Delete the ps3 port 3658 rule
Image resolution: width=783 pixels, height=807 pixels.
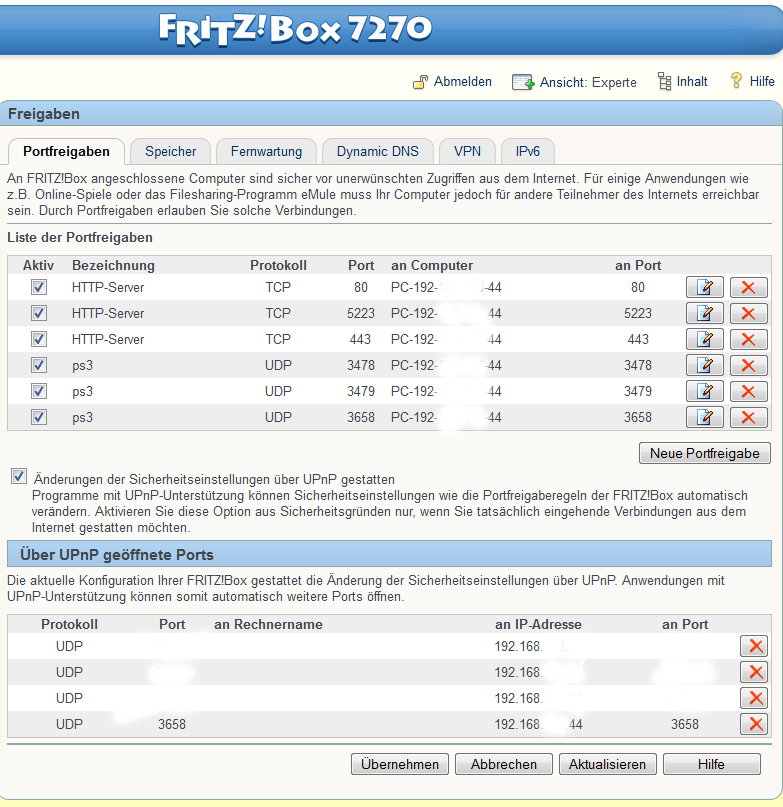(749, 417)
